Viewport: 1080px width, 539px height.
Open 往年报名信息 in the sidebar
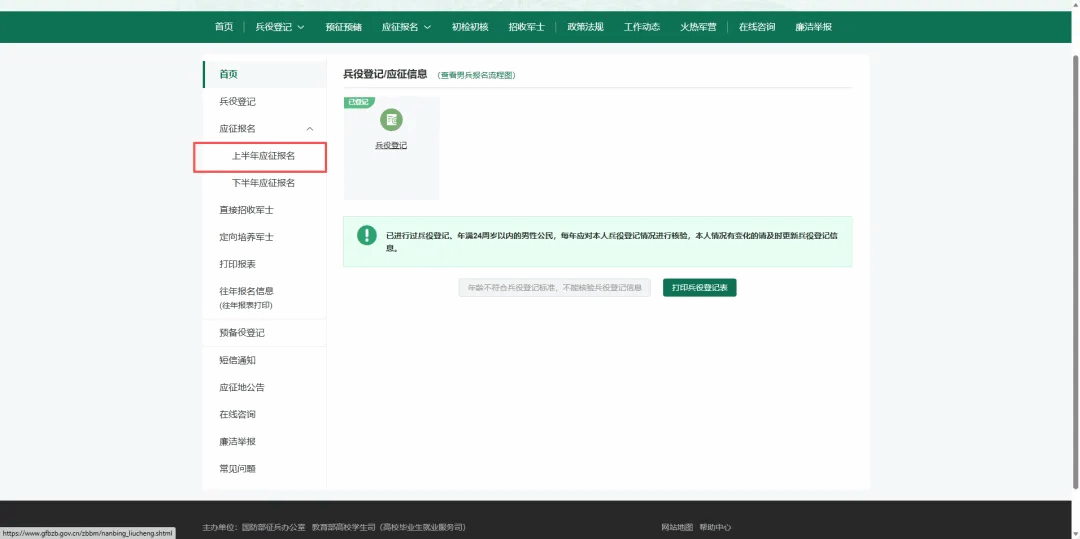(x=246, y=291)
